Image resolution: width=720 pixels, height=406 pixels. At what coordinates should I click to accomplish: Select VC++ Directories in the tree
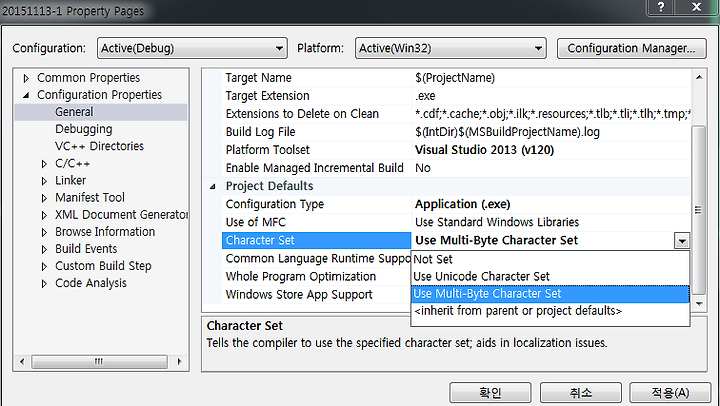click(99, 146)
